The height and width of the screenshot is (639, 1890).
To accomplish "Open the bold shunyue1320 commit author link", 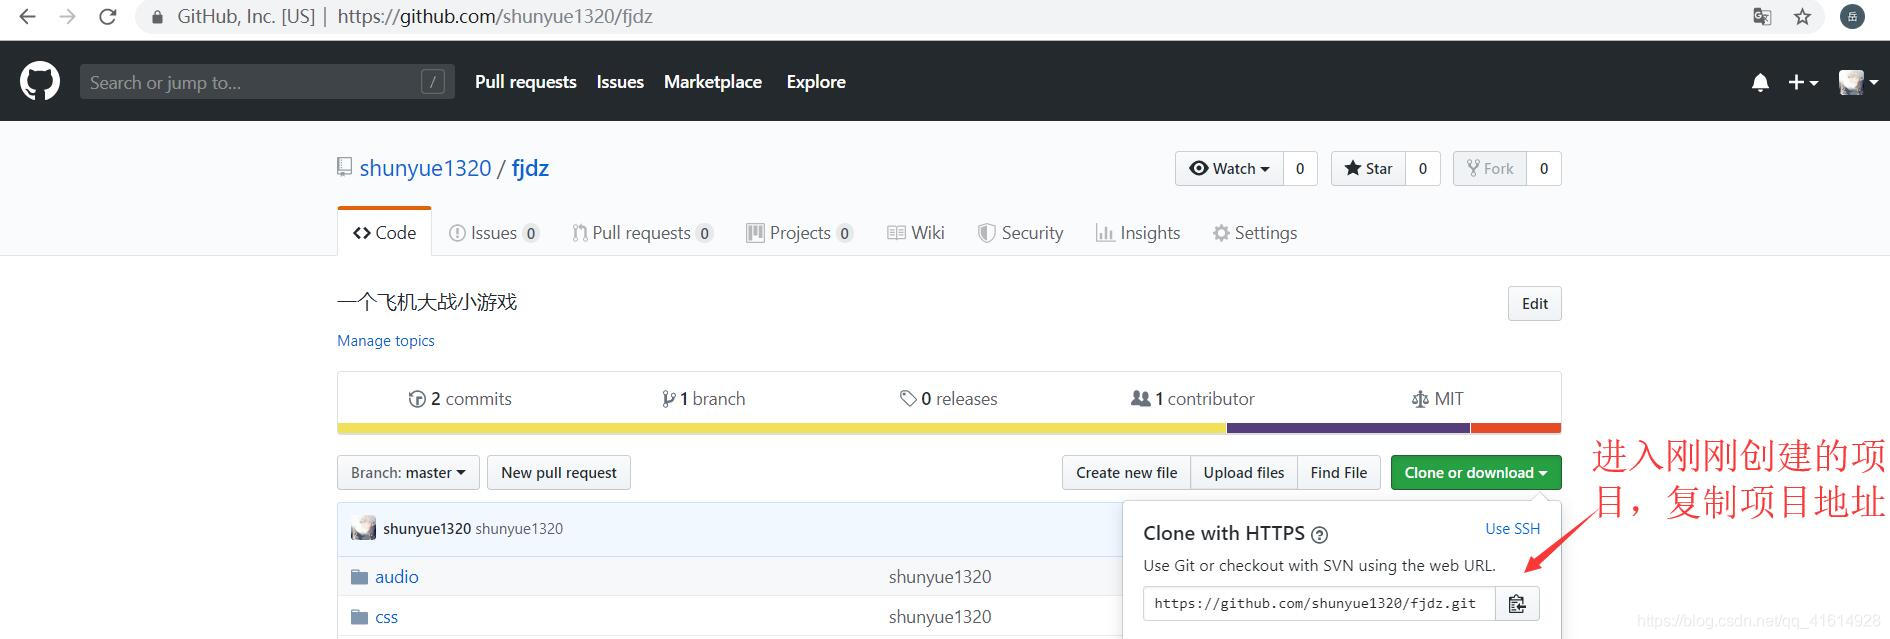I will pyautogui.click(x=427, y=529).
